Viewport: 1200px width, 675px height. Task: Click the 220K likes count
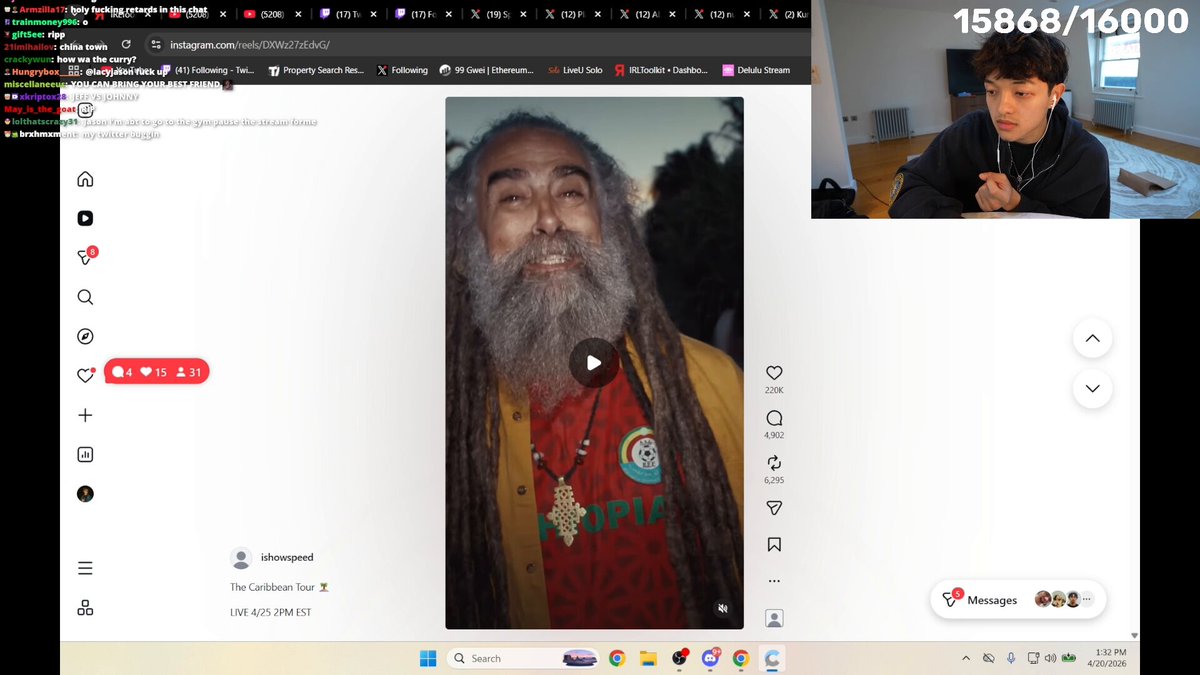coord(774,390)
